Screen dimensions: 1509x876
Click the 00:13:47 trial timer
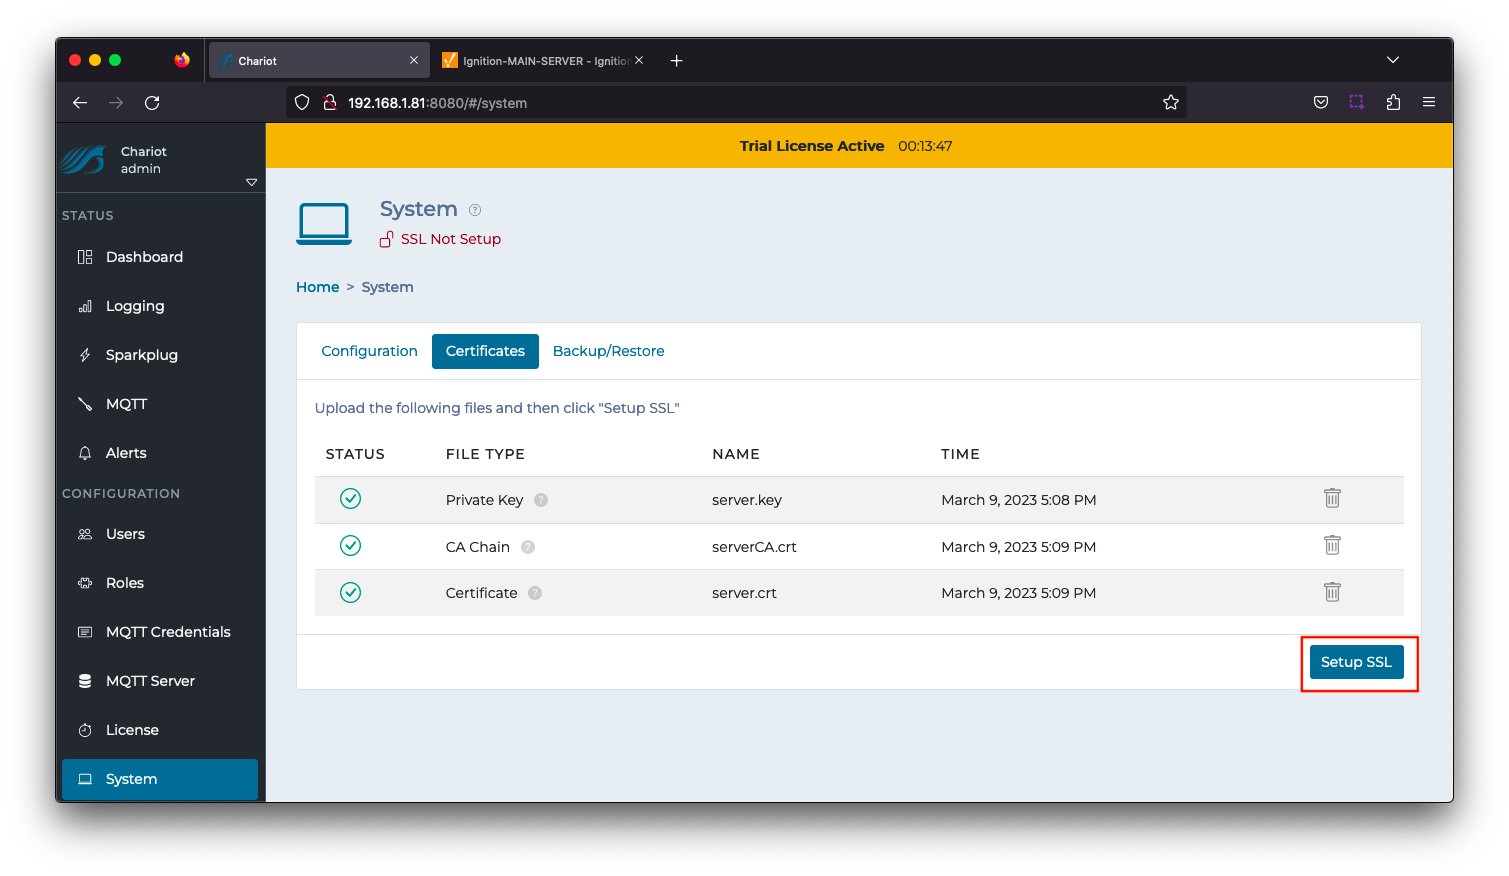[925, 146]
